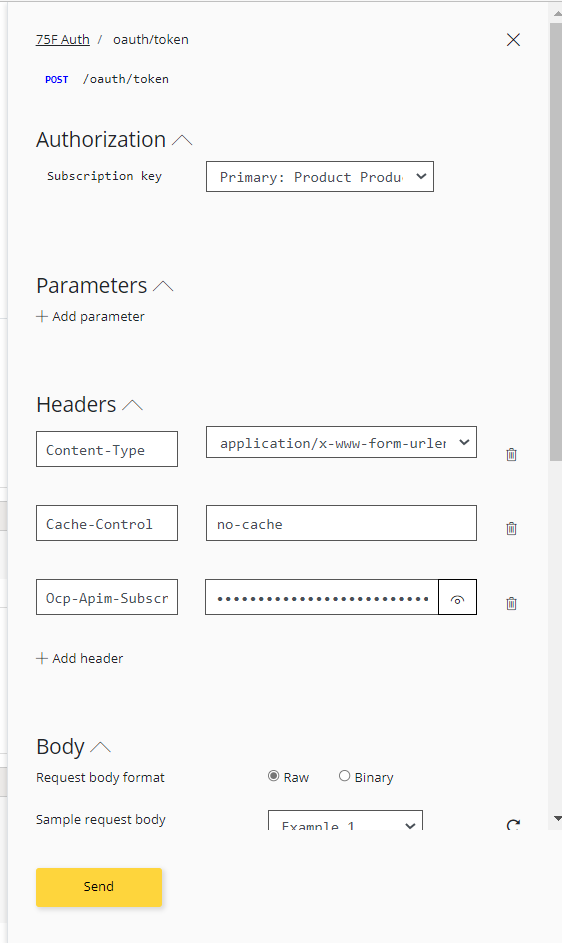Reset the sample request body
Viewport: 562px width, 943px height.
513,825
